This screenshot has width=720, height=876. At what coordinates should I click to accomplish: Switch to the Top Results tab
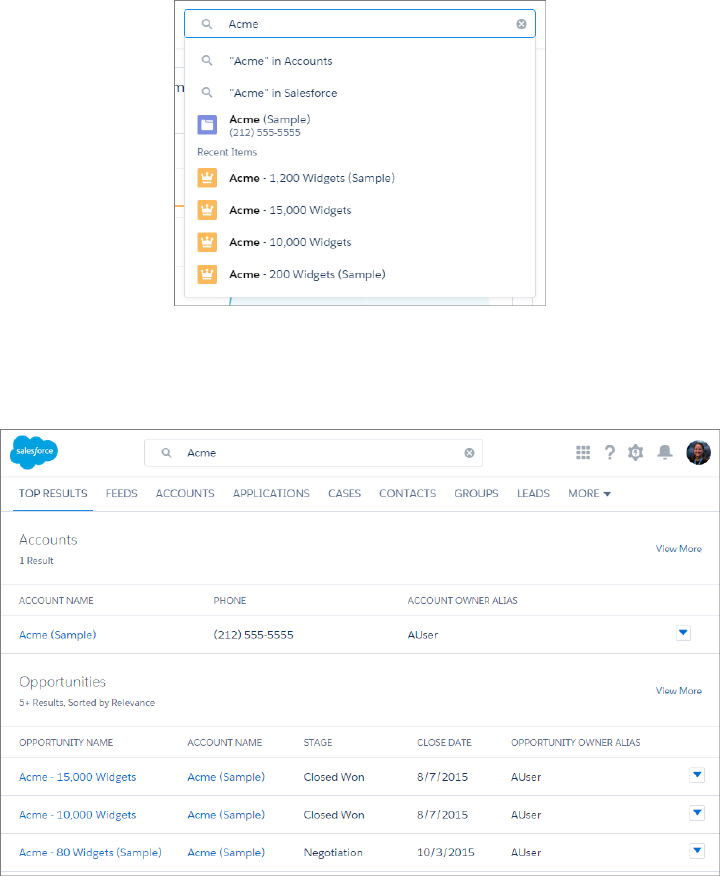click(53, 493)
